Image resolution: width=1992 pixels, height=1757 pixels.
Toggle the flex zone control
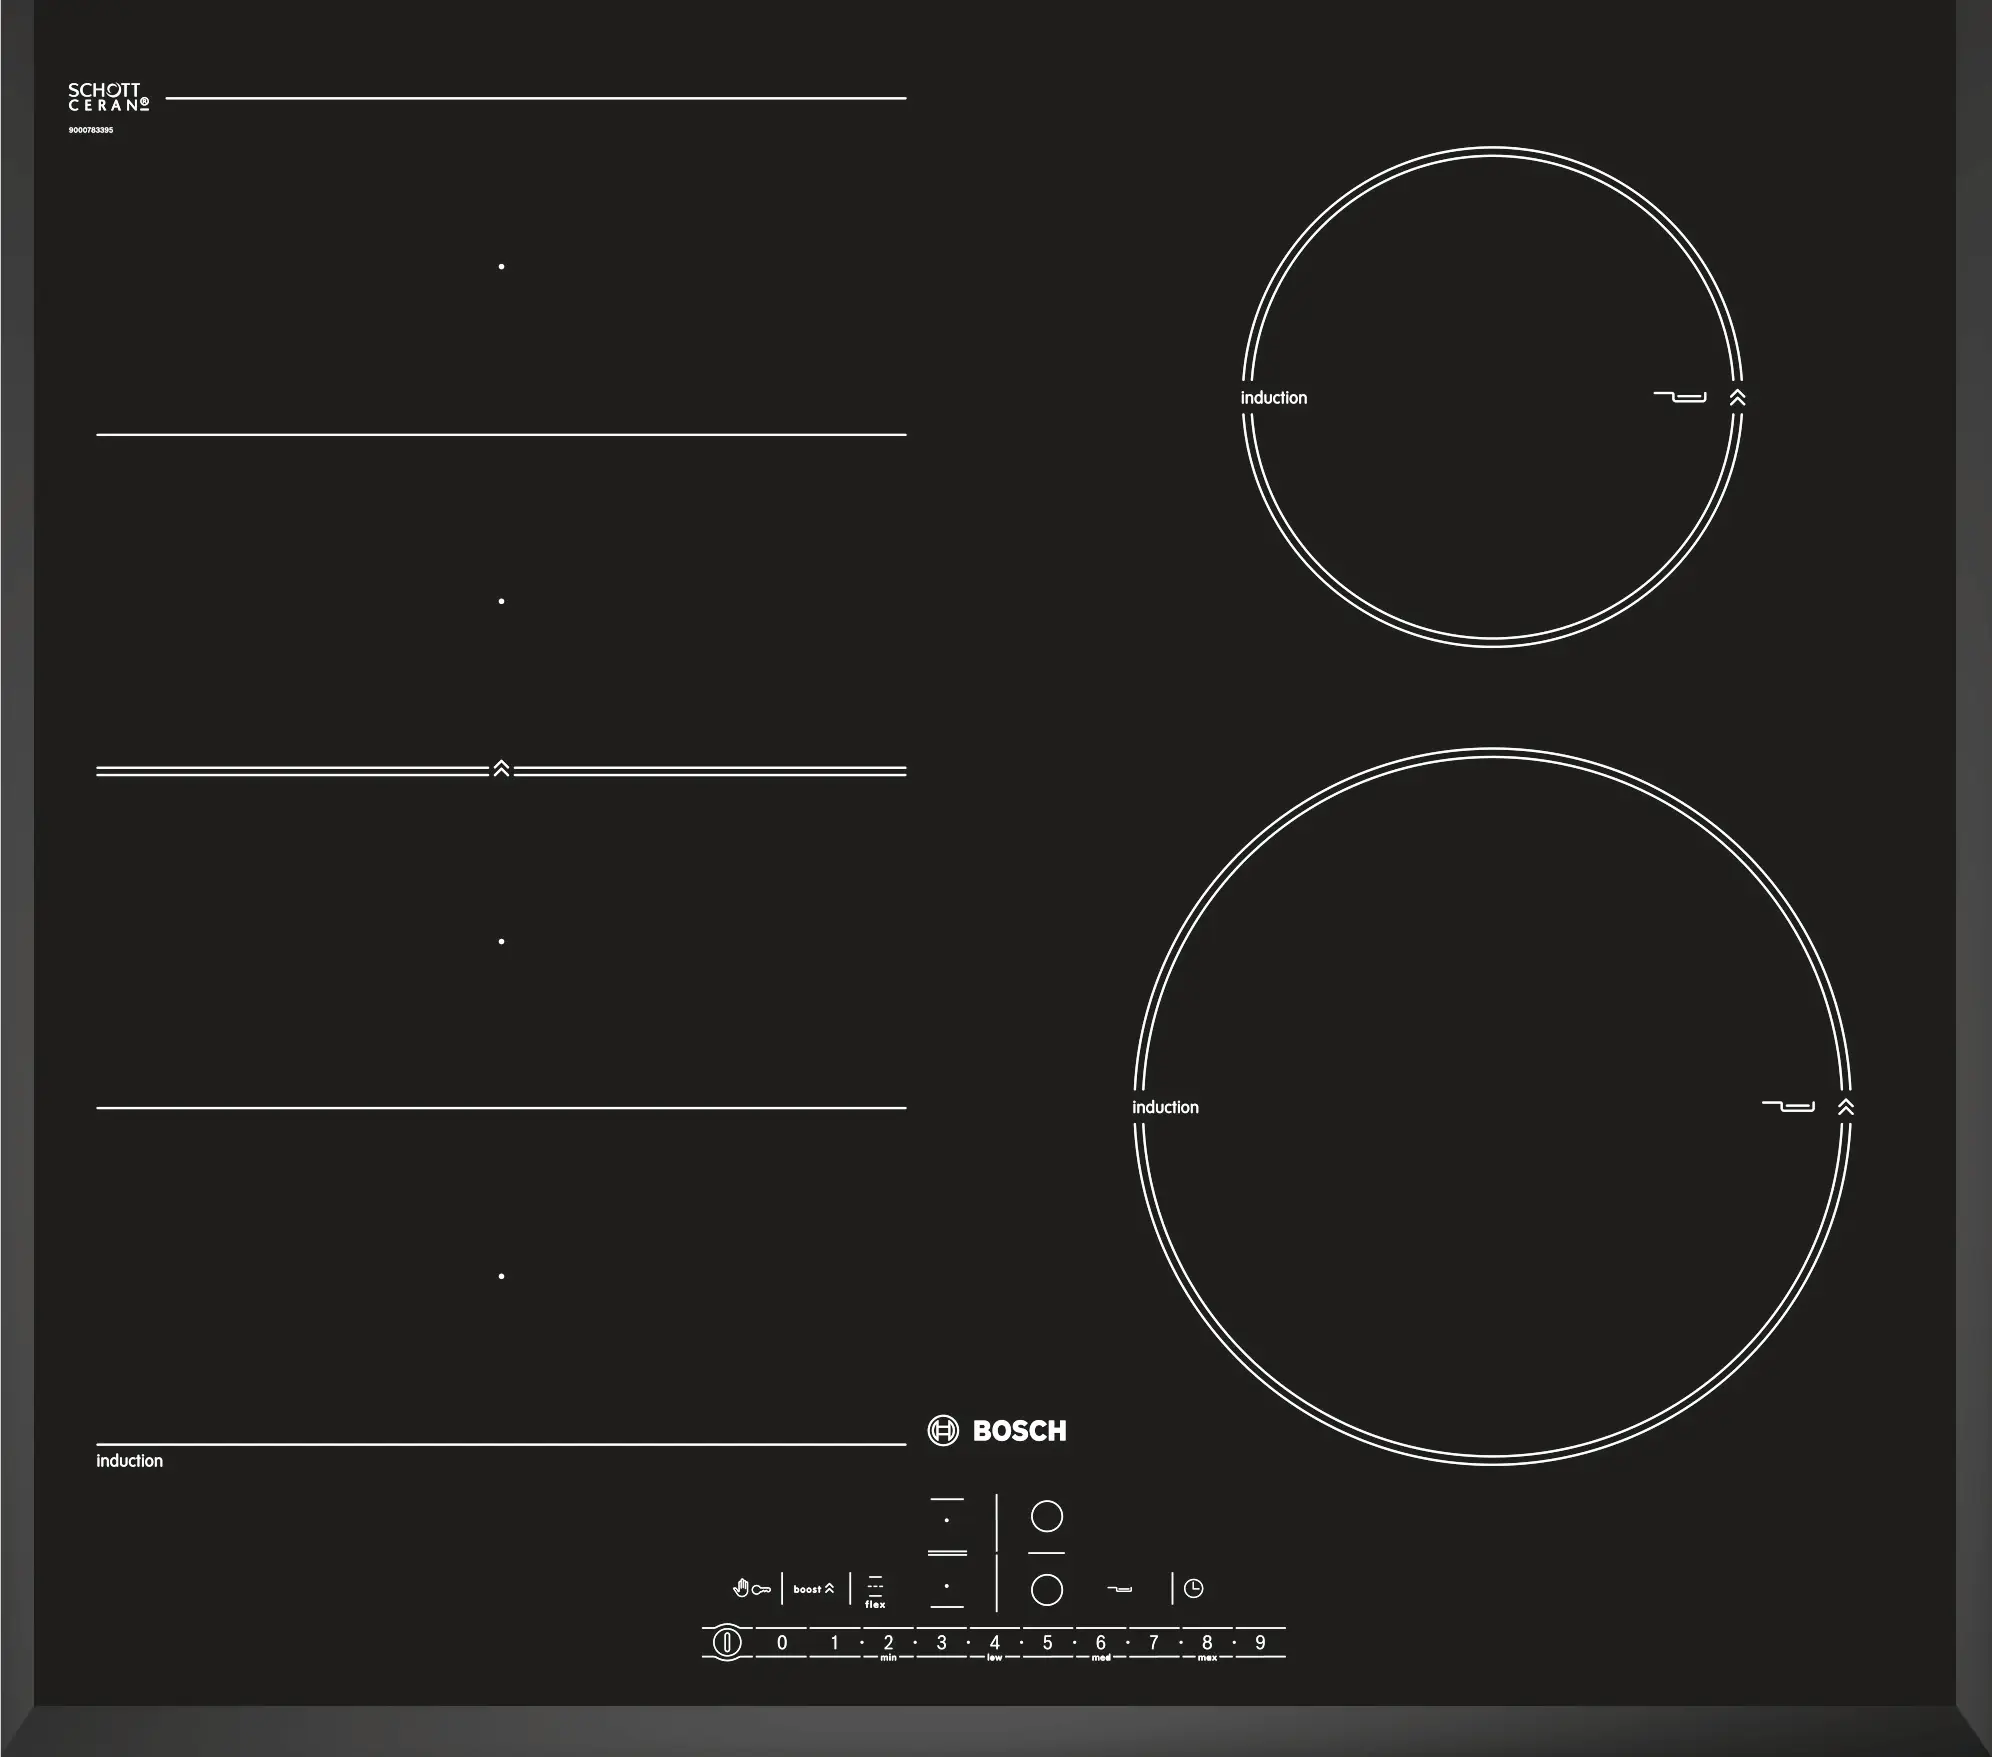pos(875,1590)
